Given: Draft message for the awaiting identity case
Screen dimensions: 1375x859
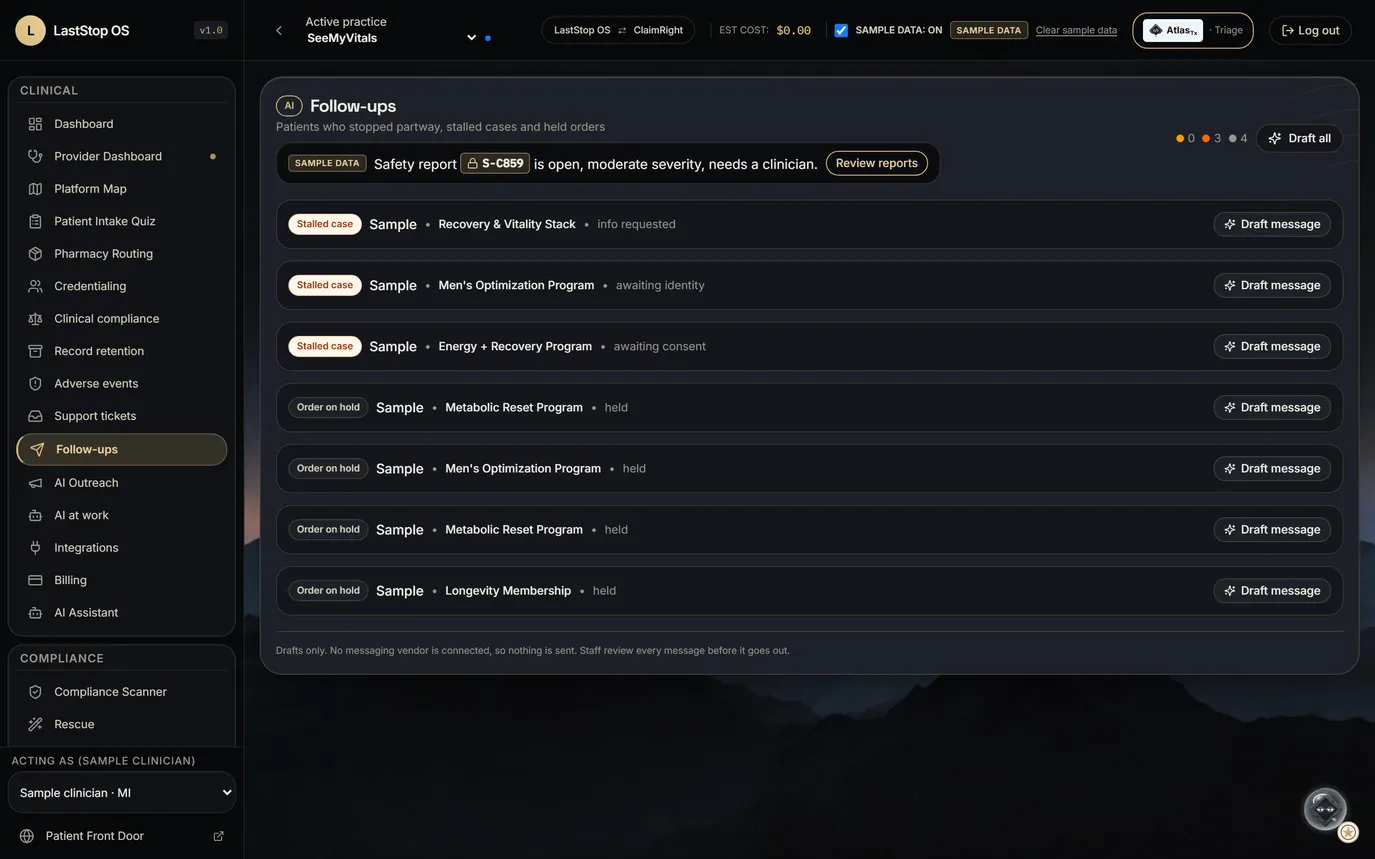Looking at the screenshot, I should (1272, 285).
